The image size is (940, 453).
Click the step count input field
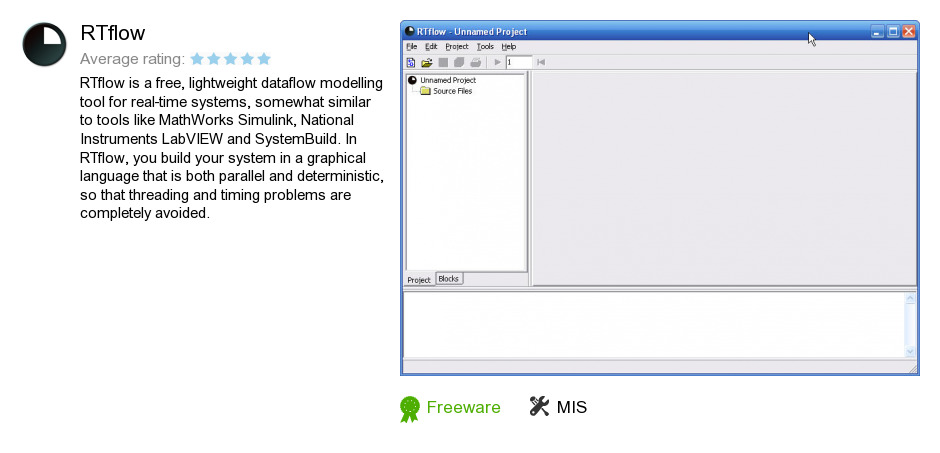click(x=519, y=62)
